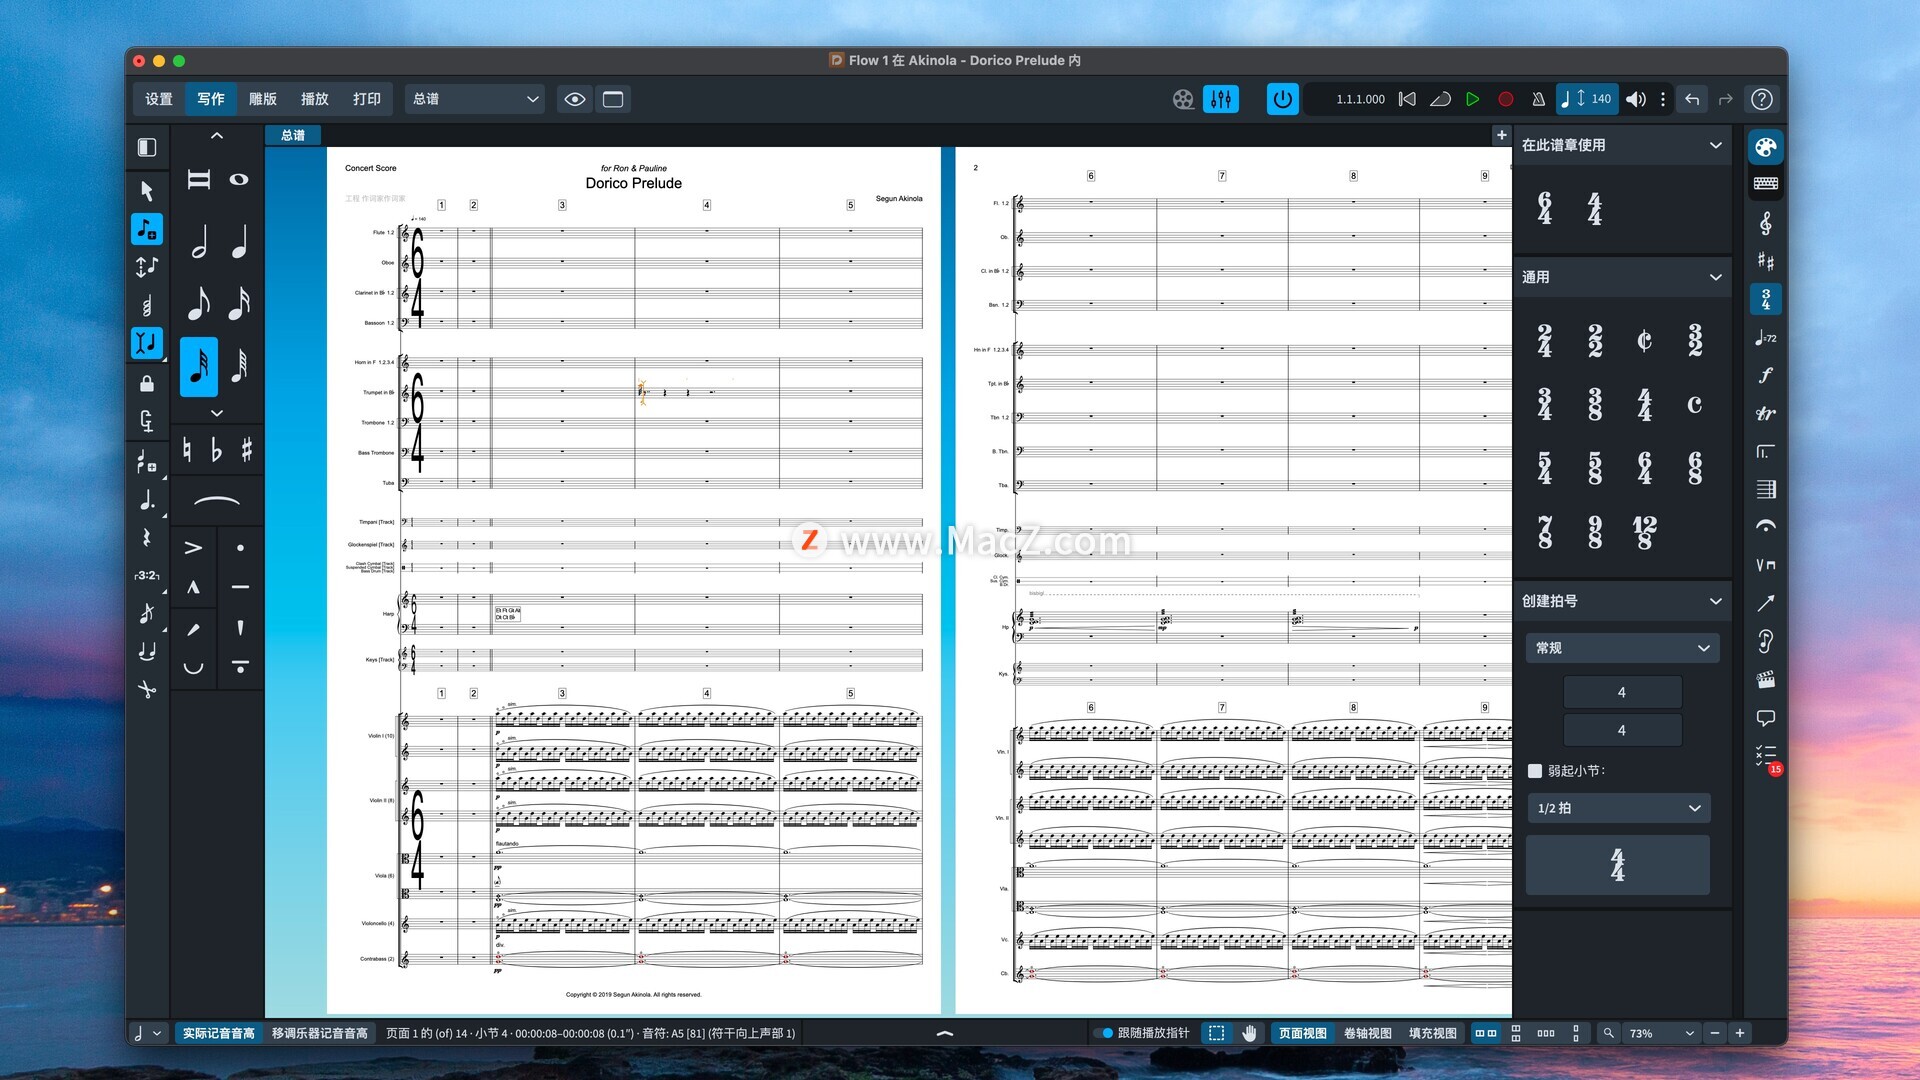Collapse the 创建拍号 section
The image size is (1920, 1080).
click(1716, 601)
